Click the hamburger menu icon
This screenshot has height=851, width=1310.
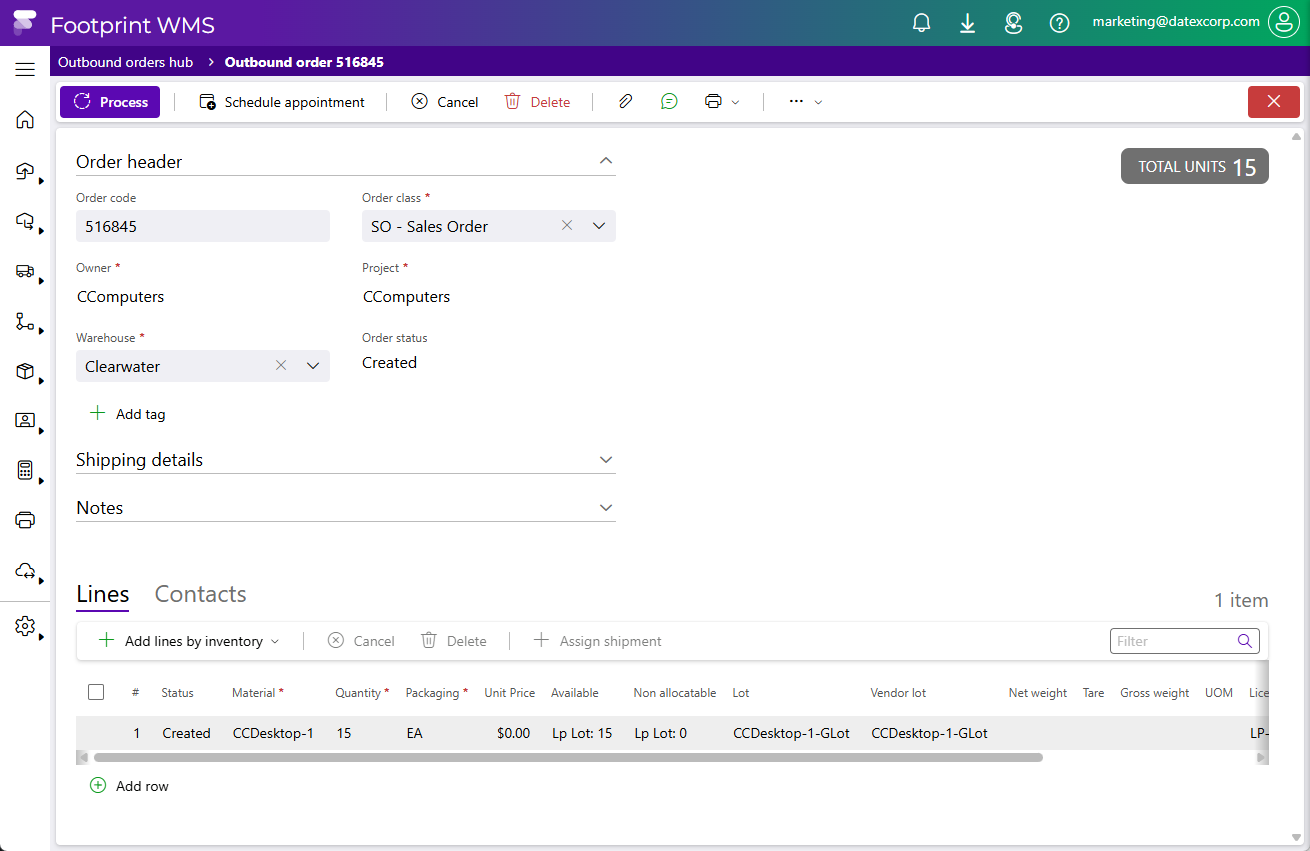tap(25, 70)
